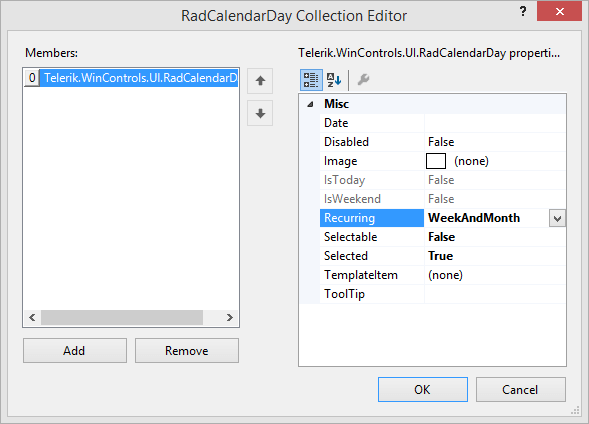Viewport: 589px width, 424px height.
Task: Confirm changes with OK
Action: pyautogui.click(x=423, y=389)
